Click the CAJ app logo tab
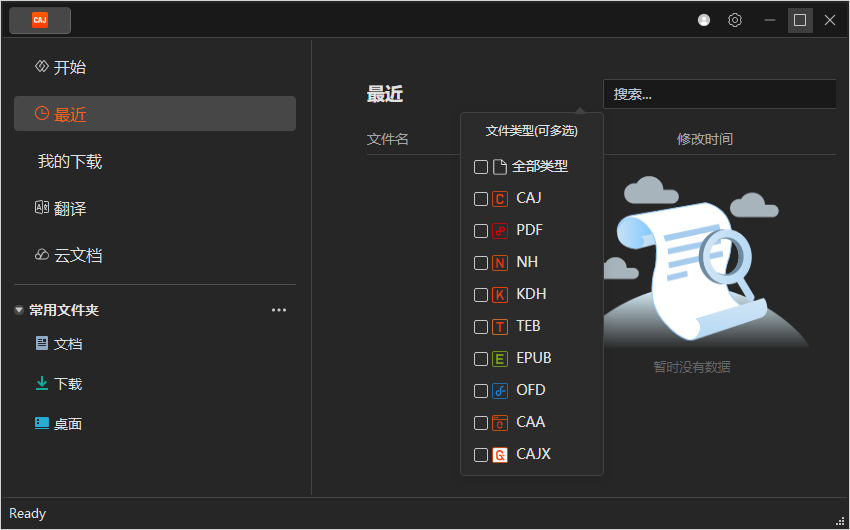This screenshot has height=530, width=850. click(x=40, y=21)
